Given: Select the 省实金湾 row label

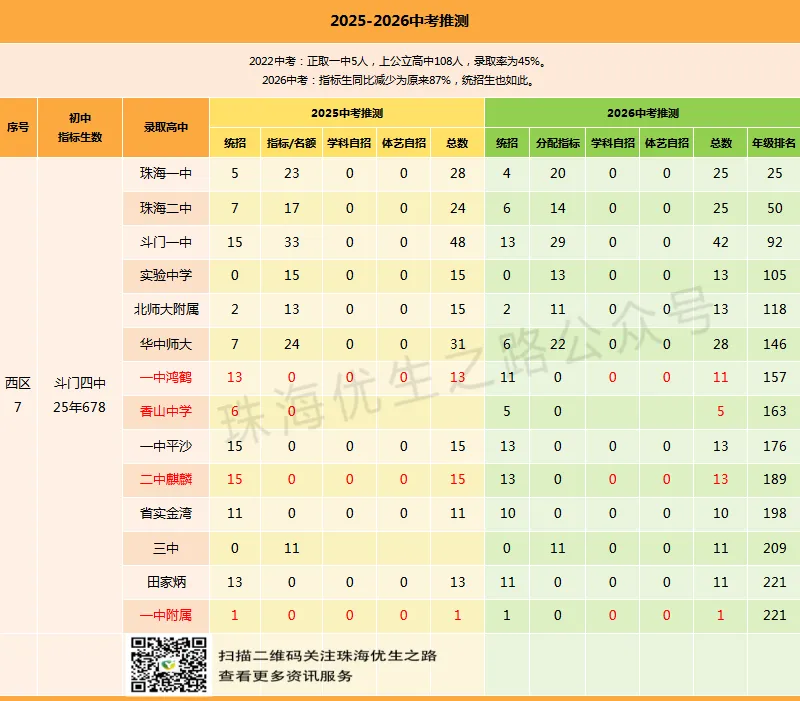Looking at the screenshot, I should 166,513.
